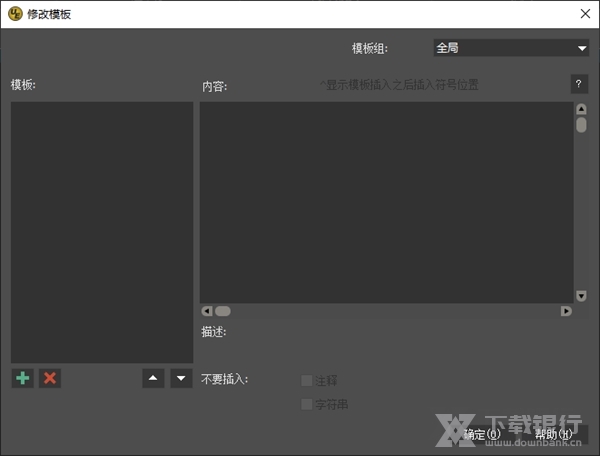Image resolution: width=600 pixels, height=456 pixels.
Task: Move template down with the down arrow button
Action: click(x=181, y=378)
